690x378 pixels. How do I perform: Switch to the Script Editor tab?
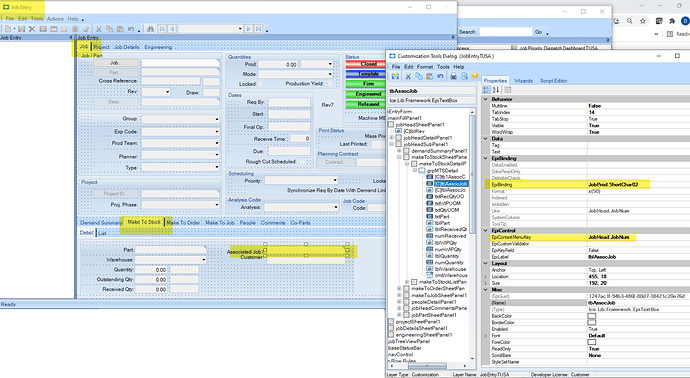click(x=553, y=81)
